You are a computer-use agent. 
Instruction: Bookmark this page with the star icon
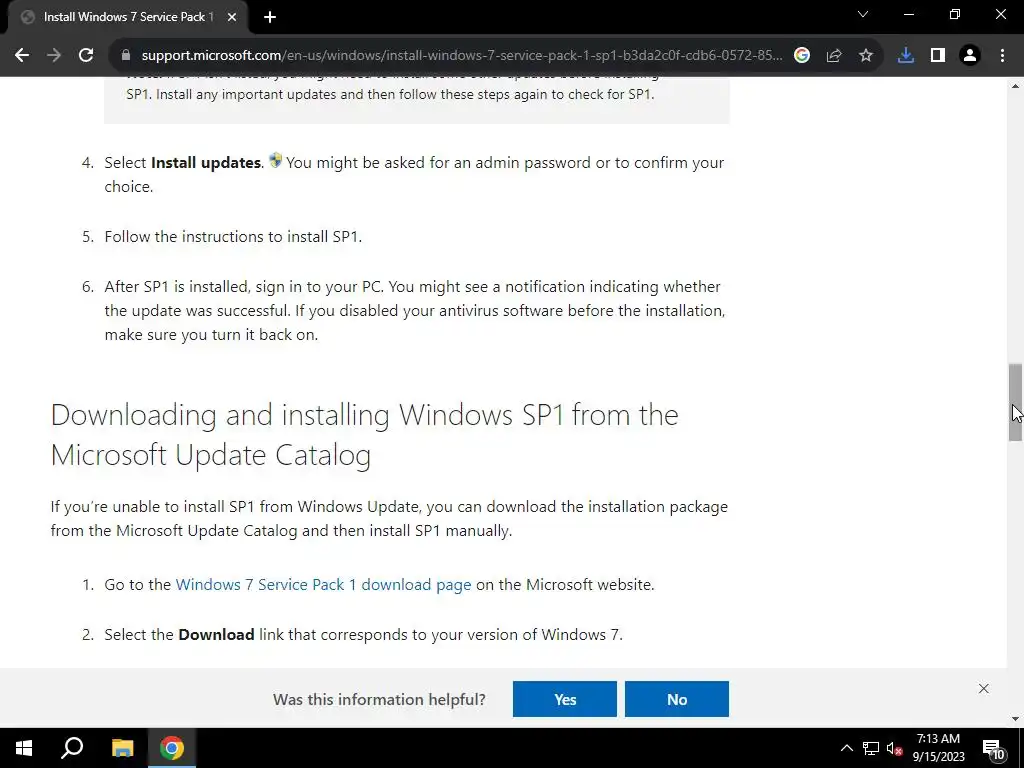[x=865, y=56]
